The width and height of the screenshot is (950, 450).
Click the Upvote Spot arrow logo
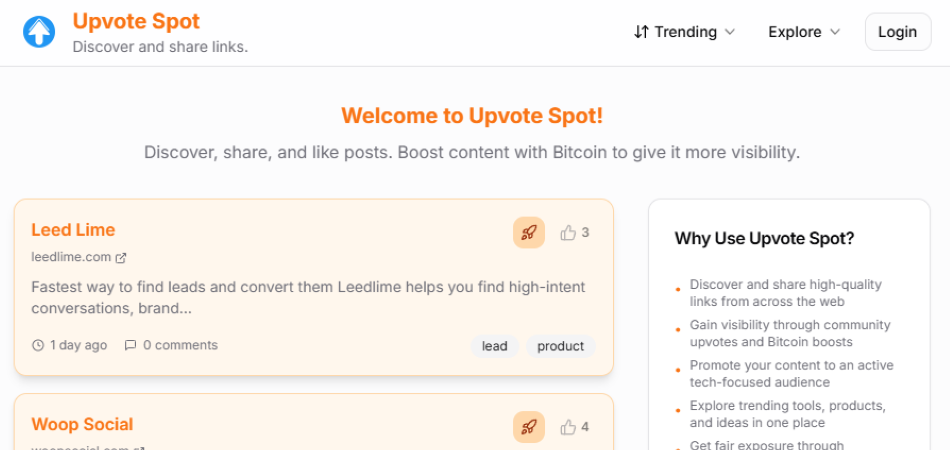[39, 32]
